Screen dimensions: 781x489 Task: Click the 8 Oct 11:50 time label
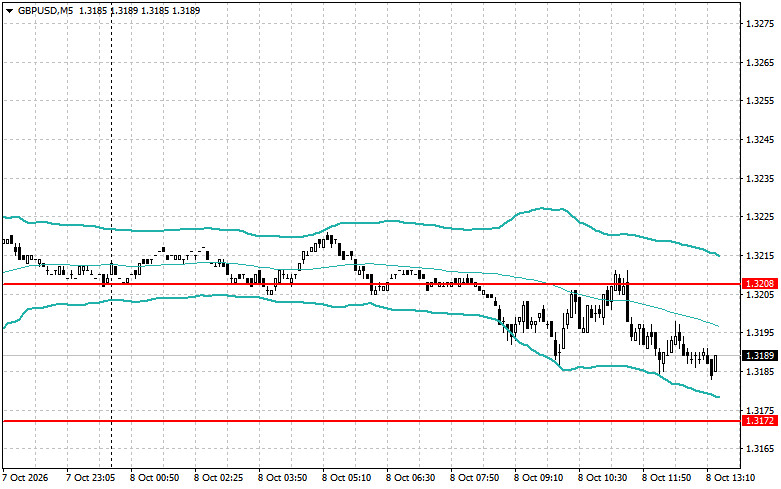tap(666, 478)
